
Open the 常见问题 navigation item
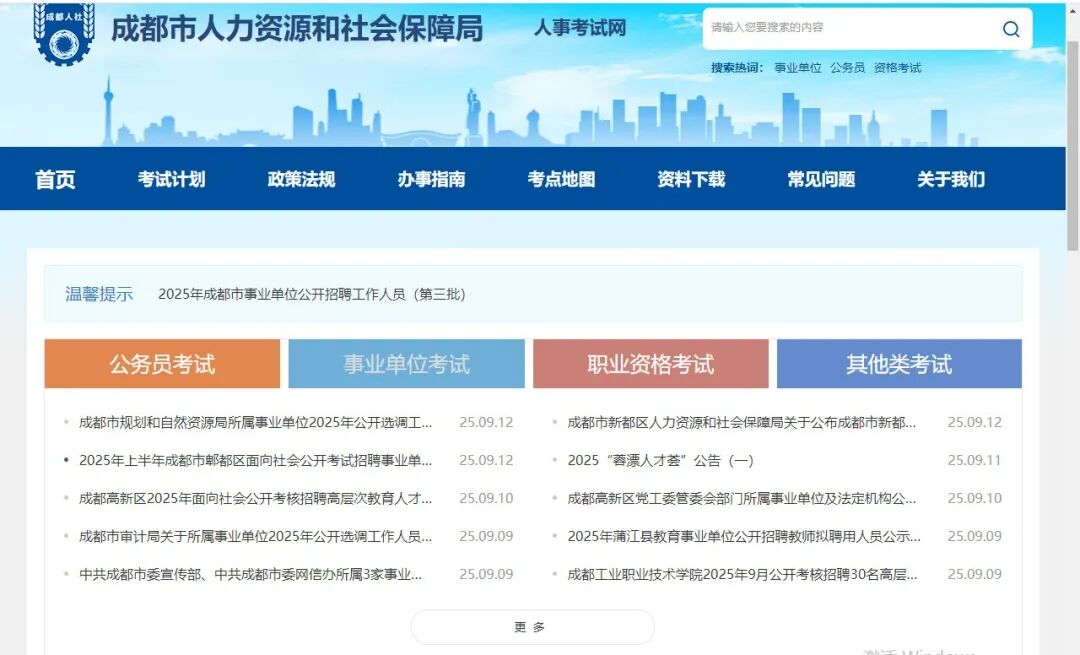coord(821,179)
